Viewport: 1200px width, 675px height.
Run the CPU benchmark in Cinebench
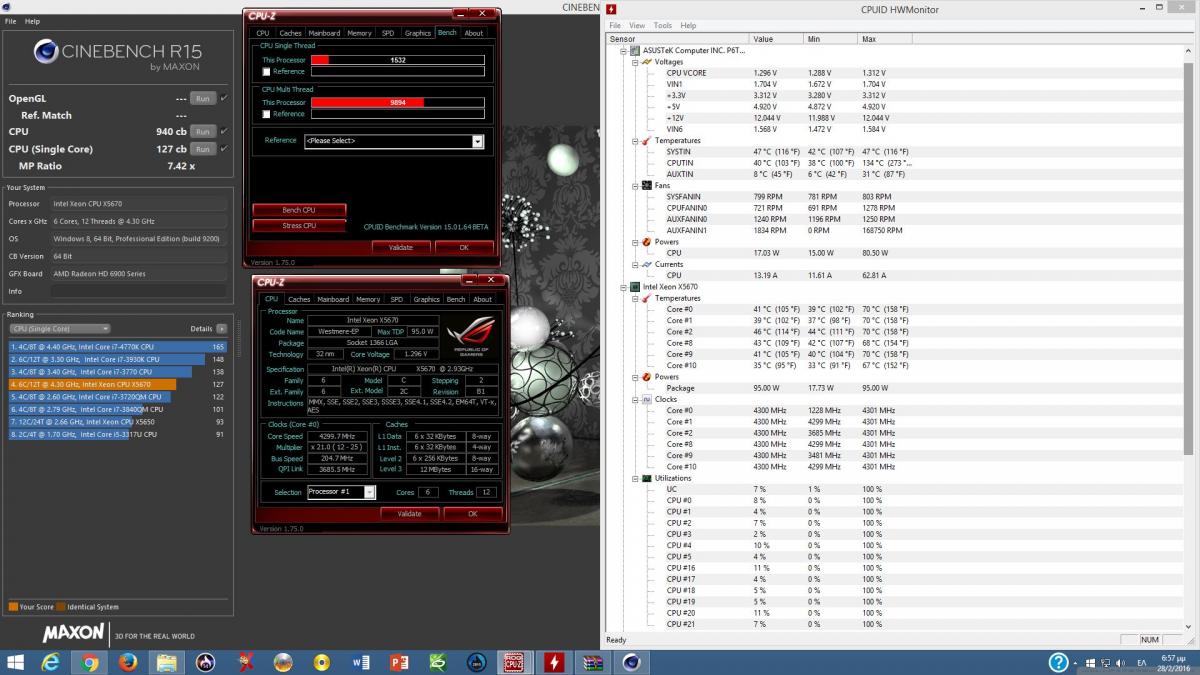coord(202,131)
